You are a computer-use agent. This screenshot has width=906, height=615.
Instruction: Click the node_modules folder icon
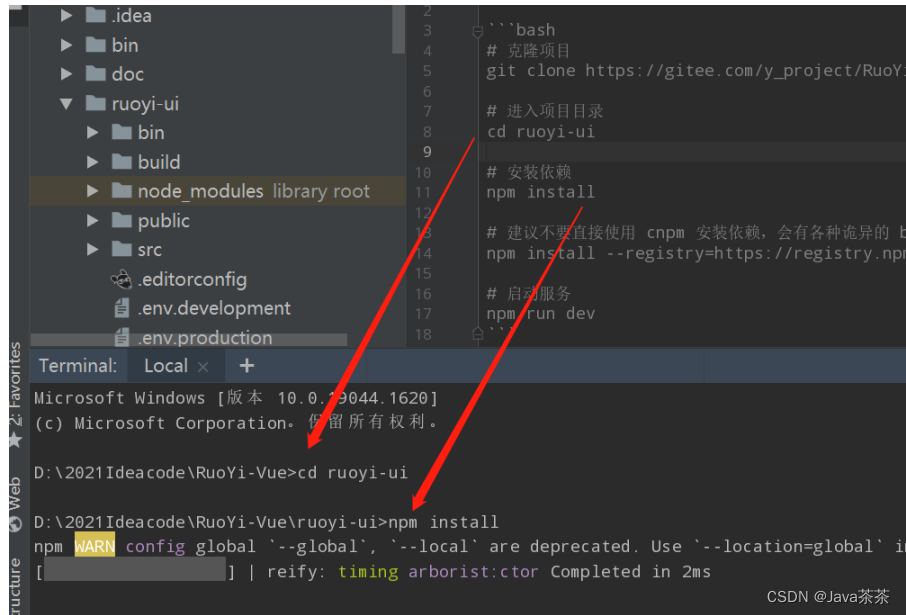click(x=121, y=190)
